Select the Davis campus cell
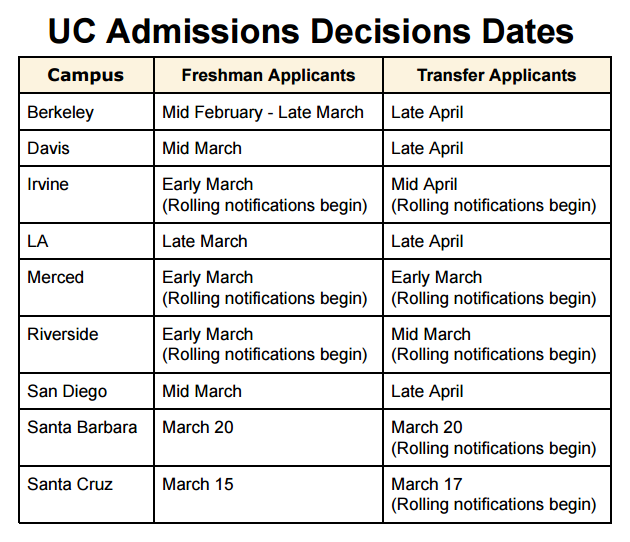The width and height of the screenshot is (630, 542). click(x=49, y=148)
